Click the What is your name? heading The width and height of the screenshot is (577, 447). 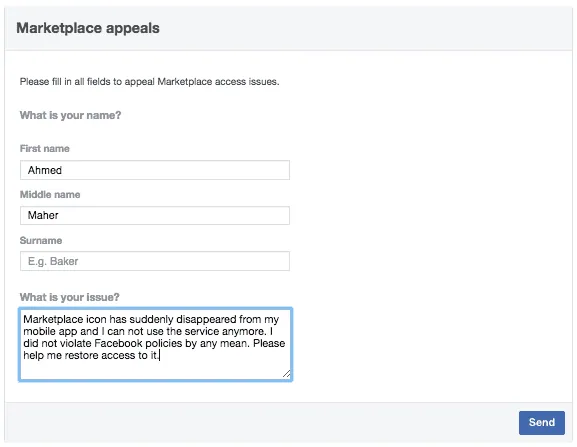[70, 115]
